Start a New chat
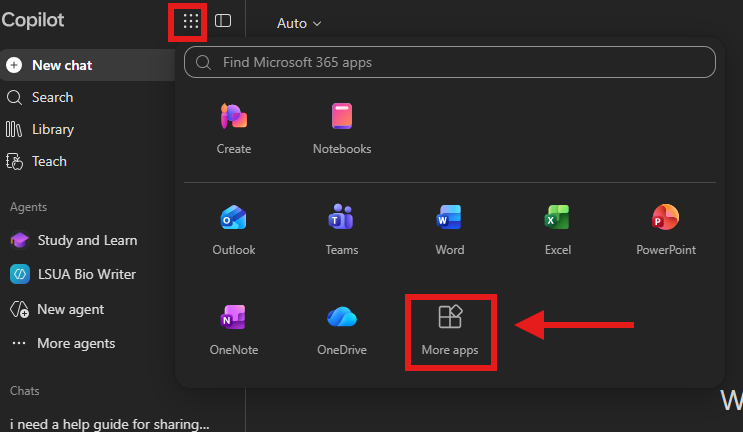Screen dimensions: 743x432 point(87,65)
